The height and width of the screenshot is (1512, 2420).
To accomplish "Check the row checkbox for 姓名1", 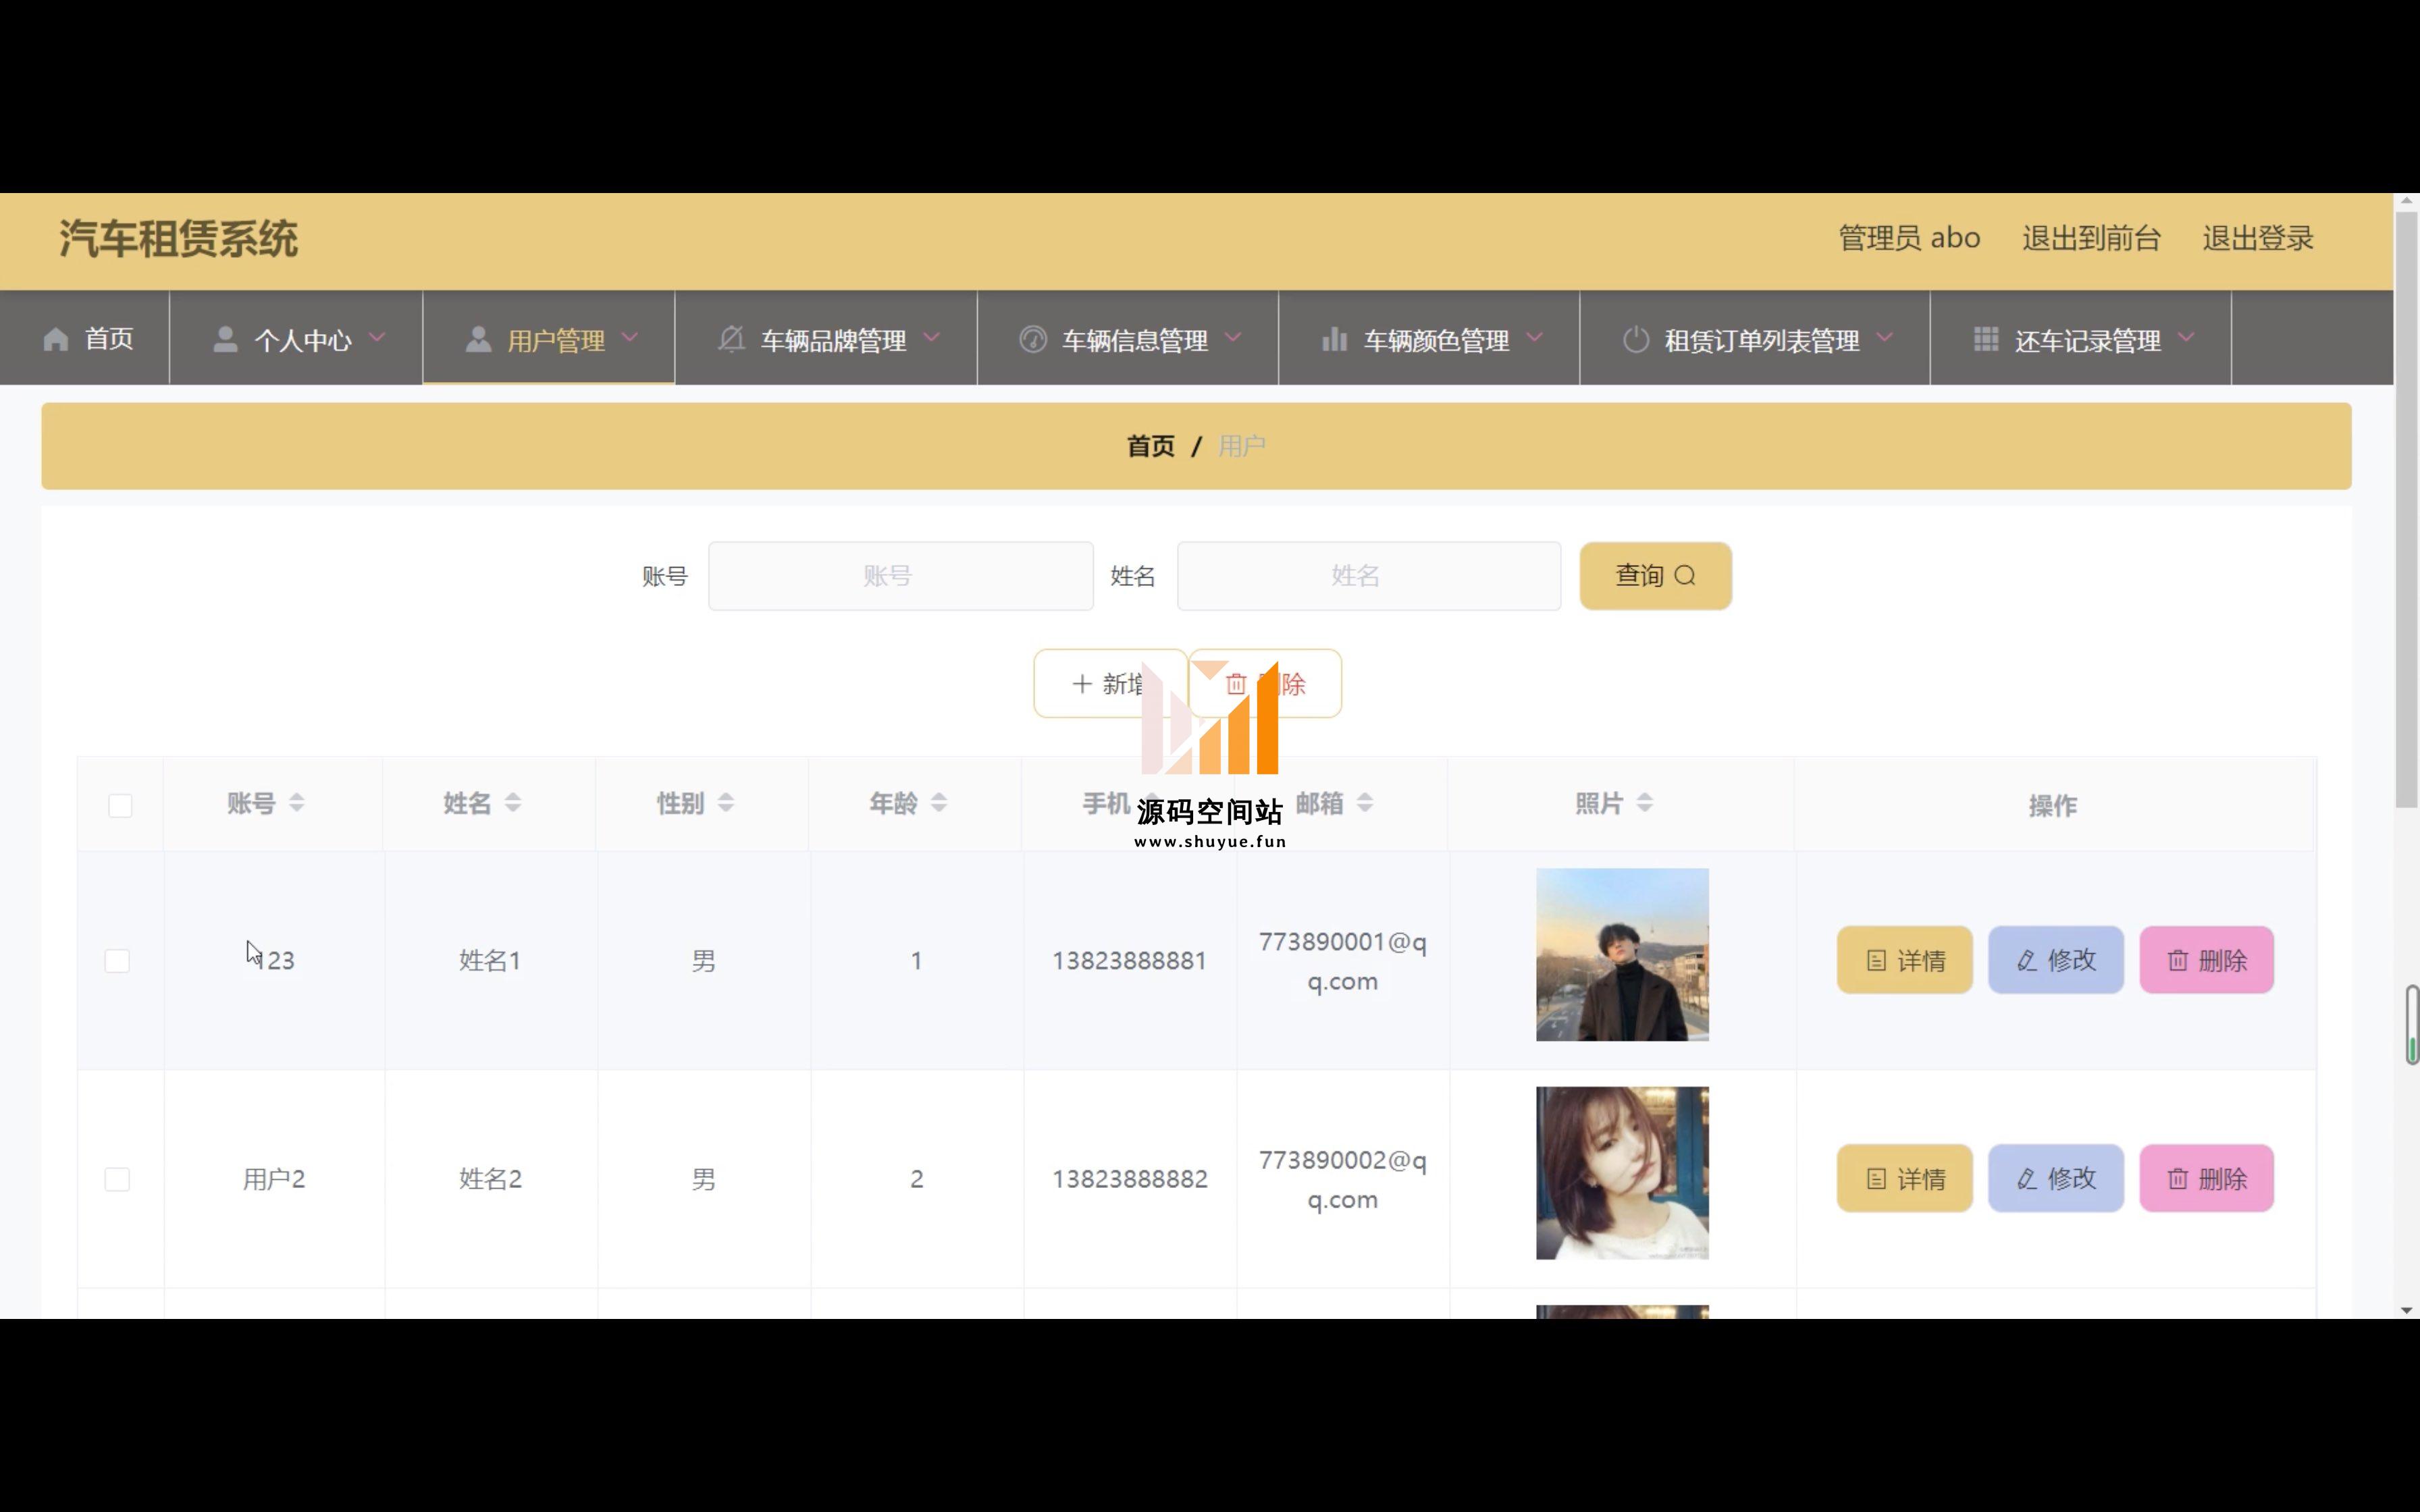I will tap(117, 961).
